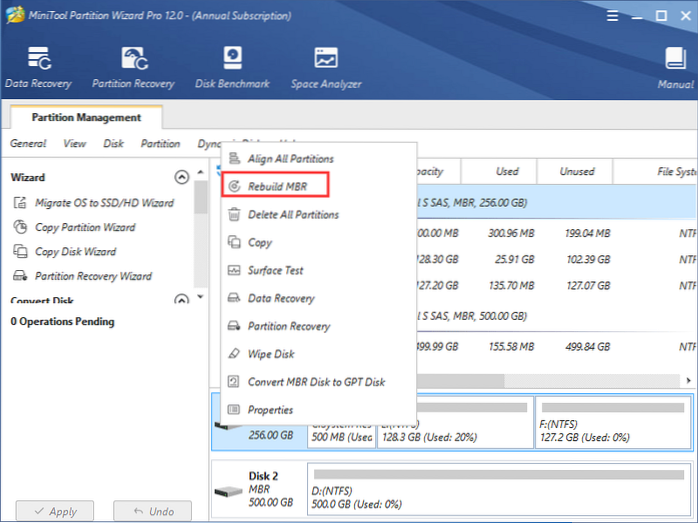The height and width of the screenshot is (523, 698).
Task: Select Wipe Disk from the context menu
Action: pyautogui.click(x=271, y=354)
